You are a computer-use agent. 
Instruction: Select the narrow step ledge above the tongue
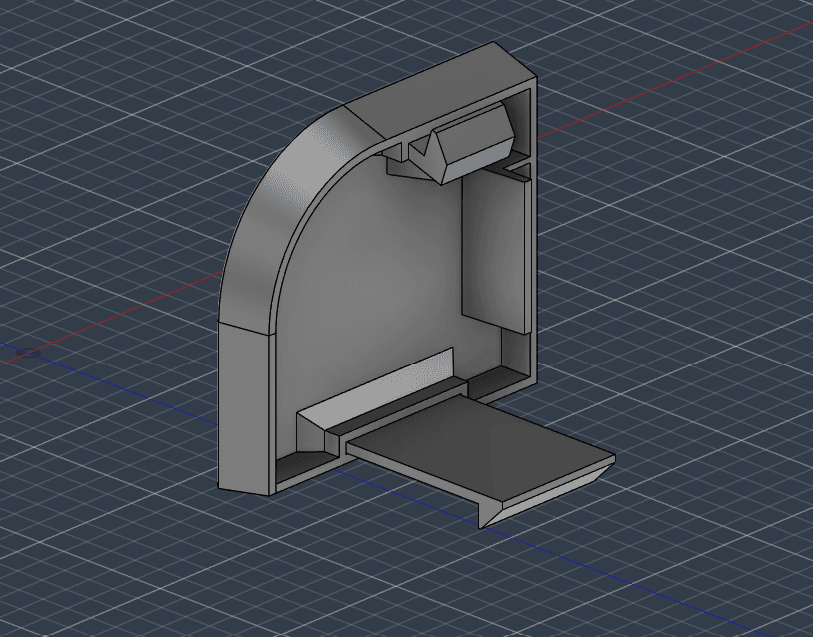[x=397, y=408]
